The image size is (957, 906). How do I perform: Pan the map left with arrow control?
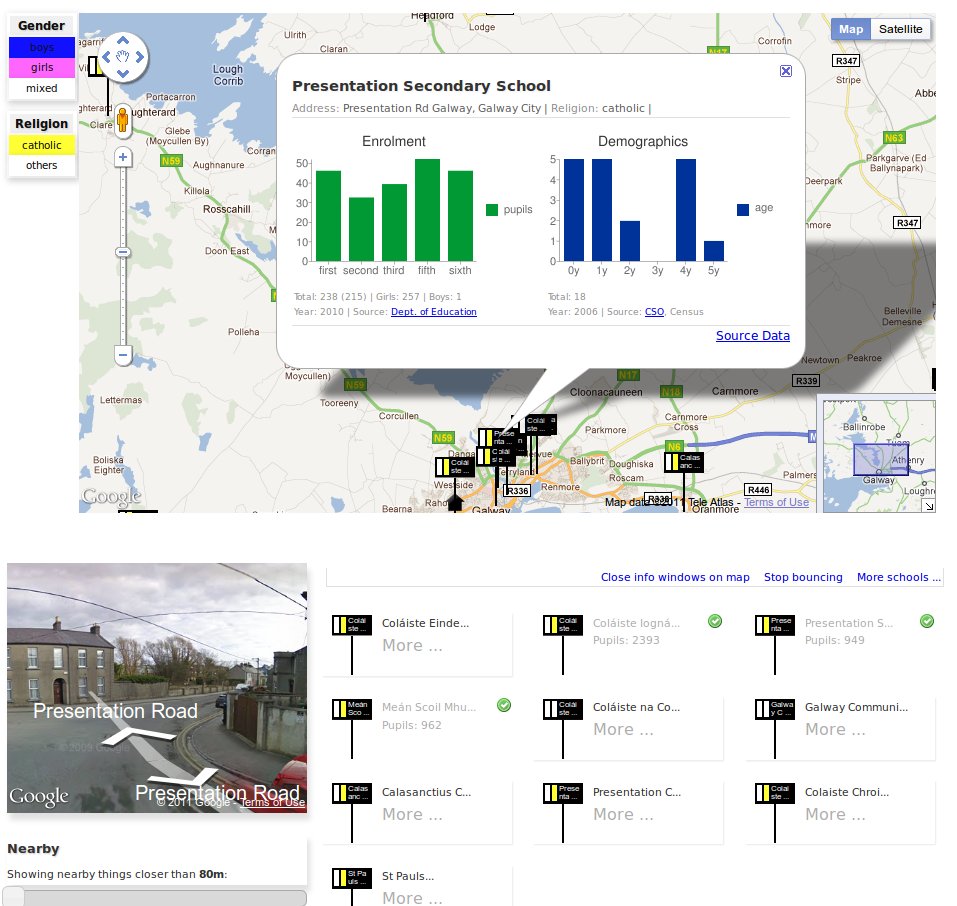tap(106, 57)
